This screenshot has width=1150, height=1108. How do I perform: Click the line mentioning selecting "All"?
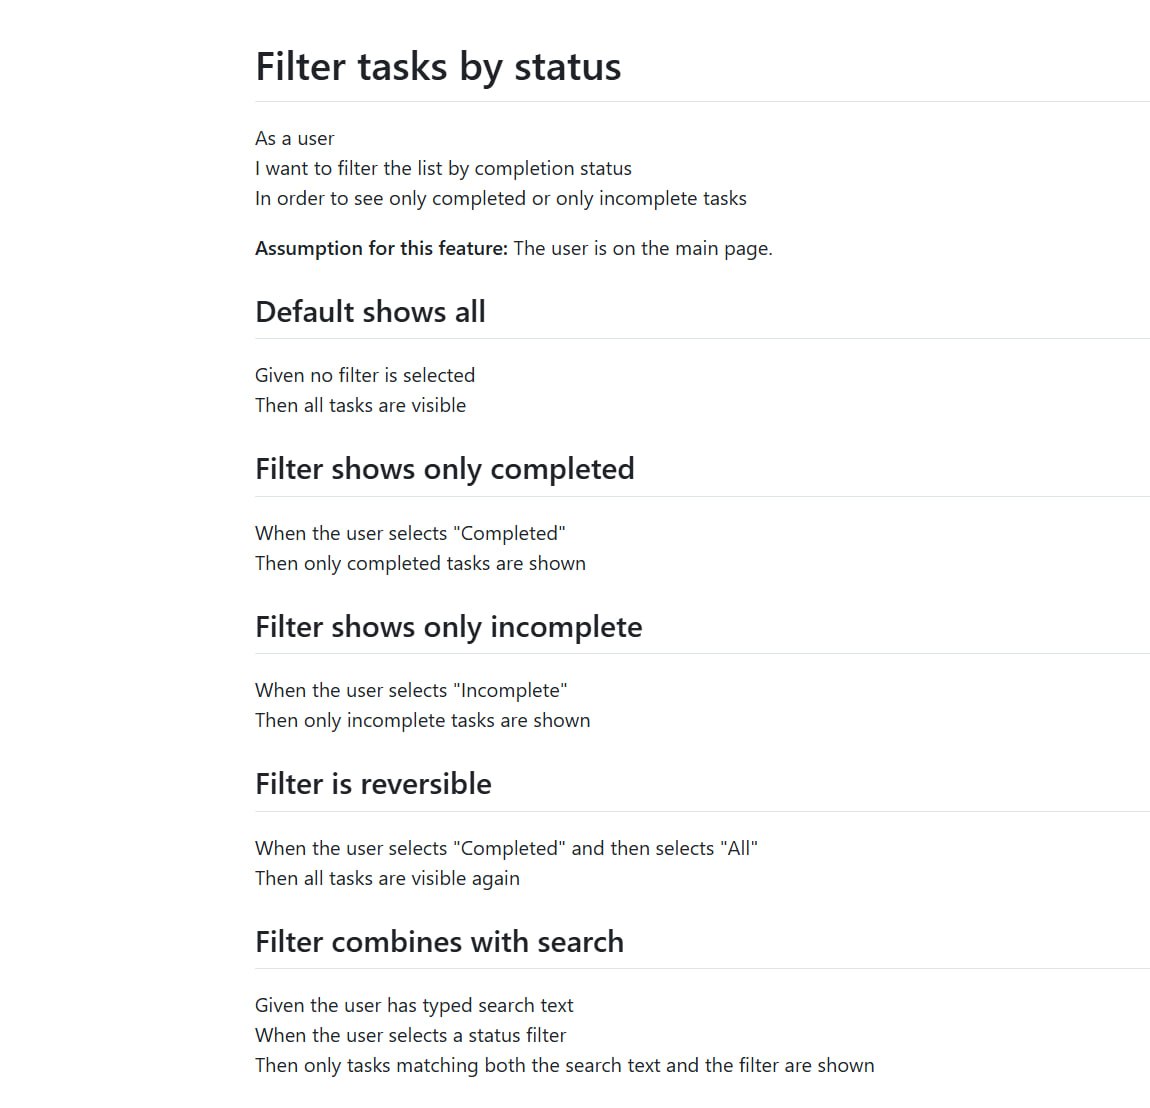point(506,848)
